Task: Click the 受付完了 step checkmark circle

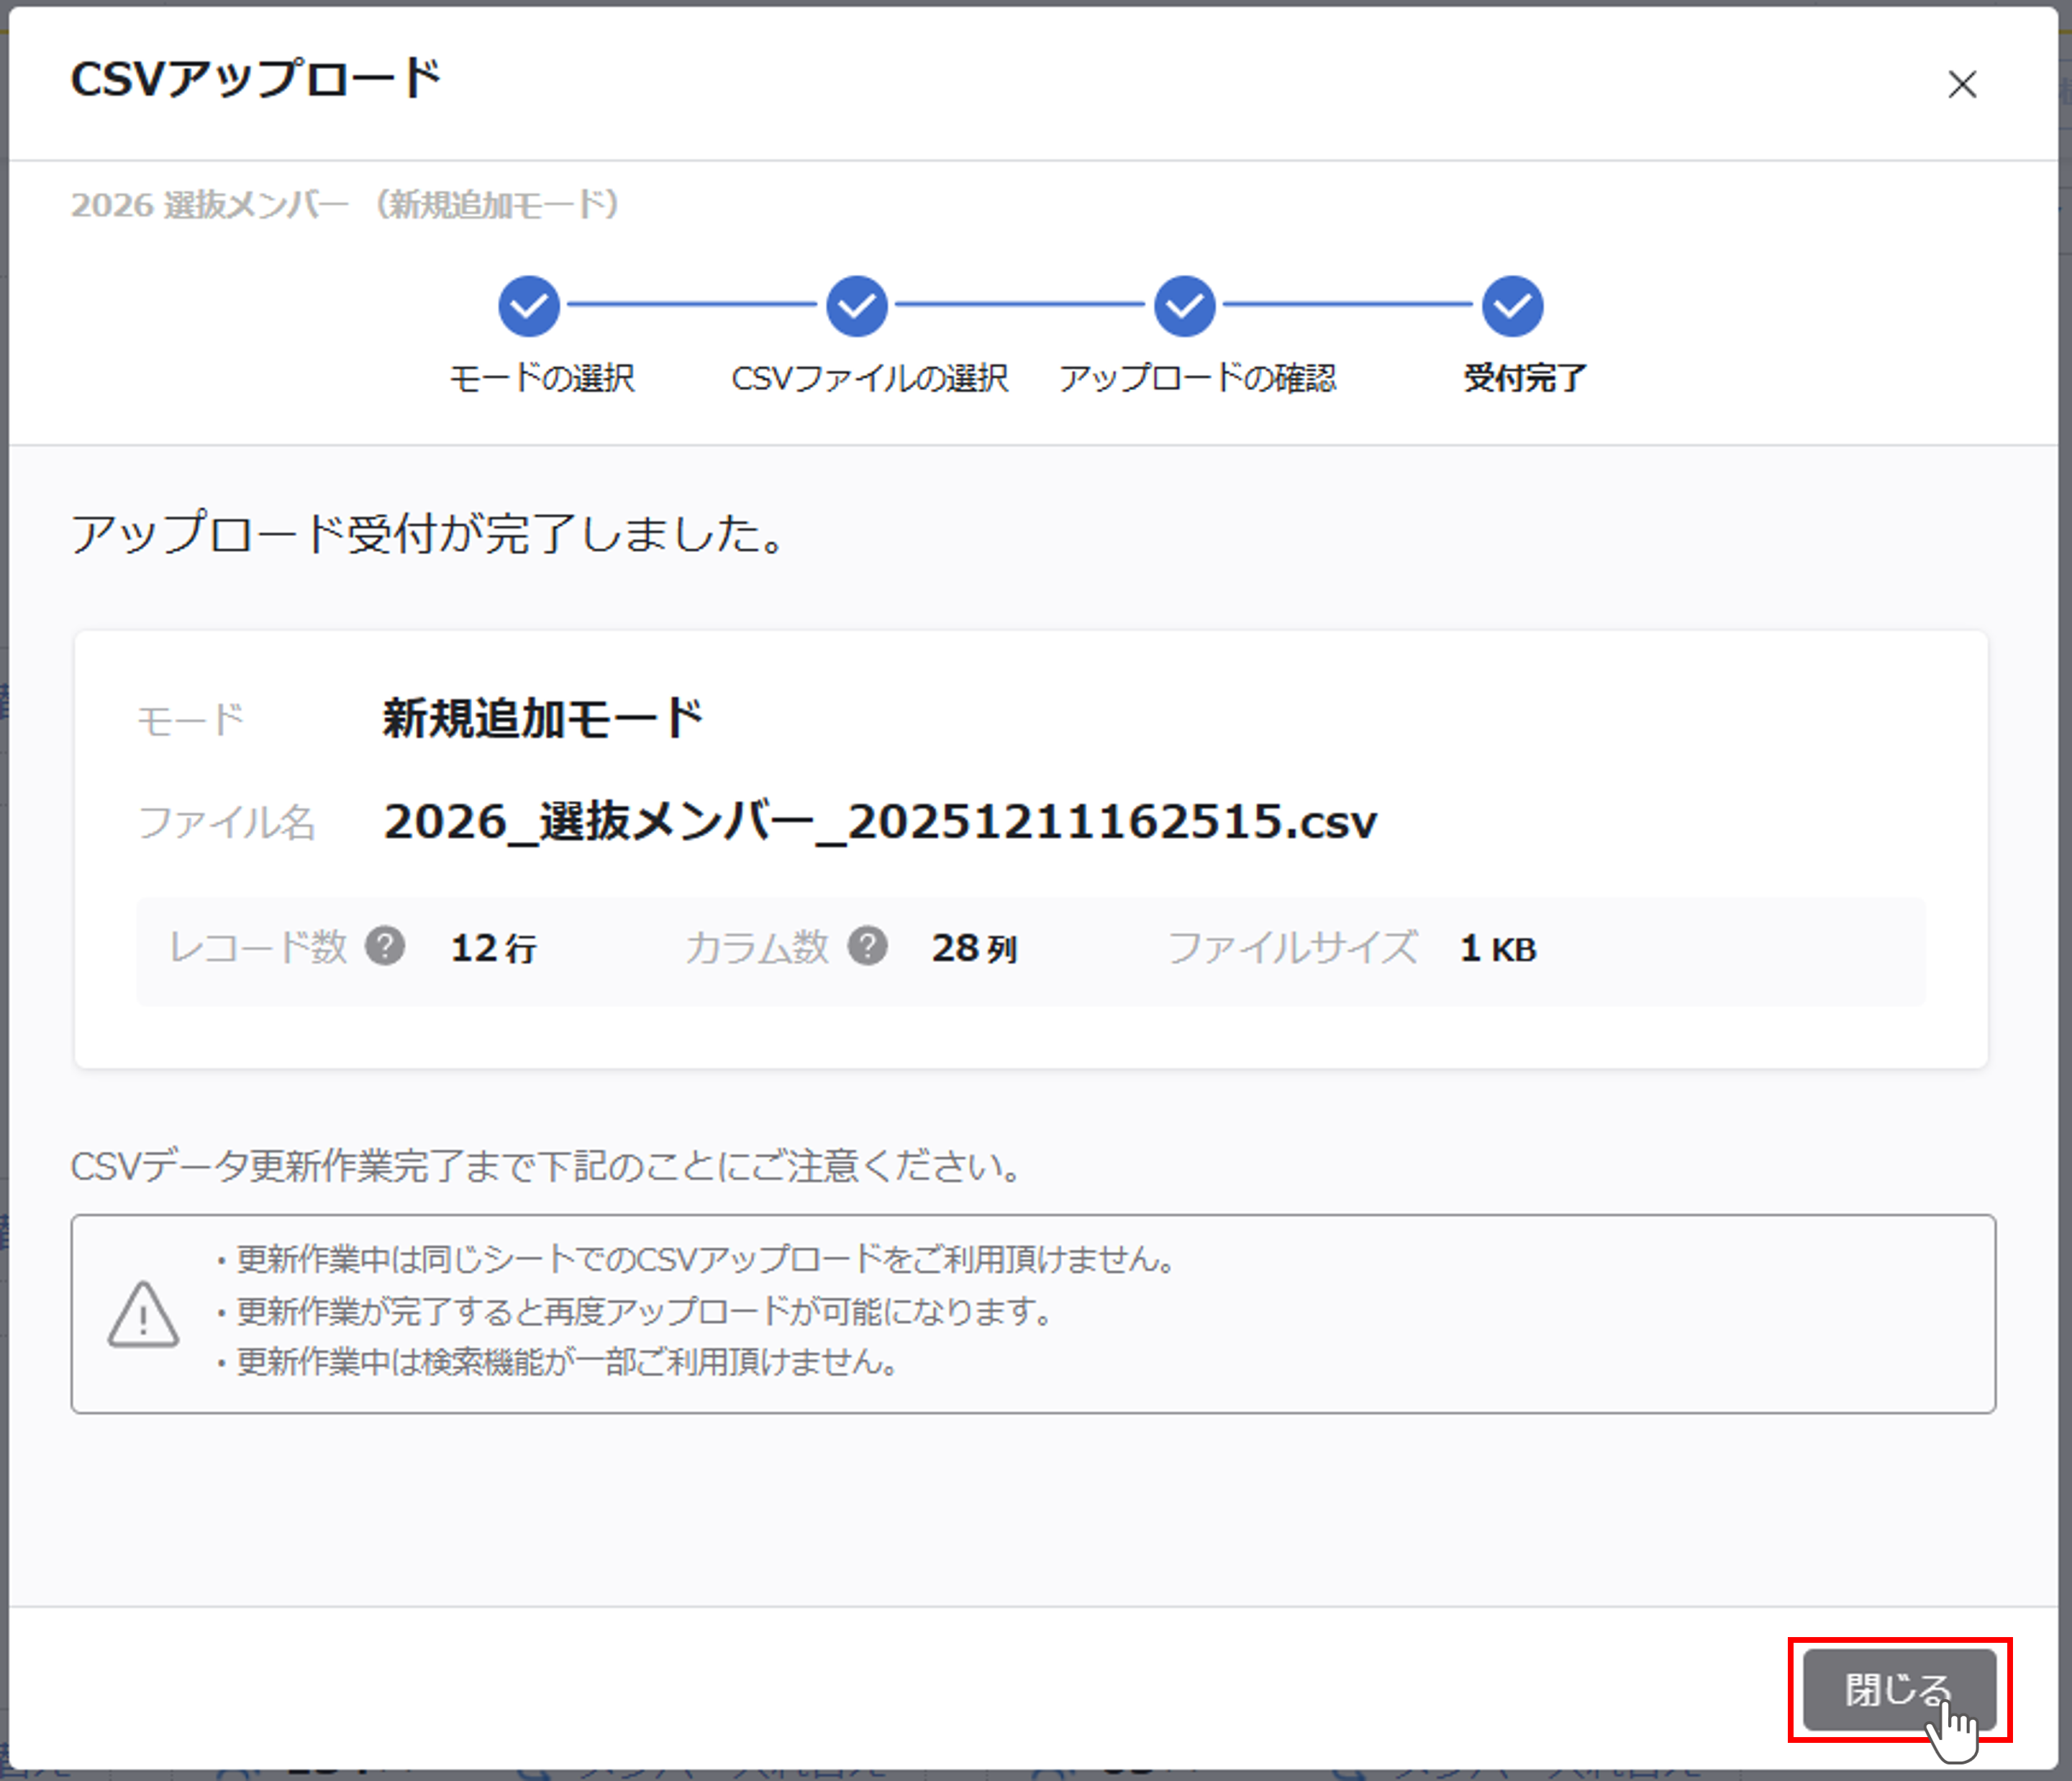Action: (x=1513, y=306)
